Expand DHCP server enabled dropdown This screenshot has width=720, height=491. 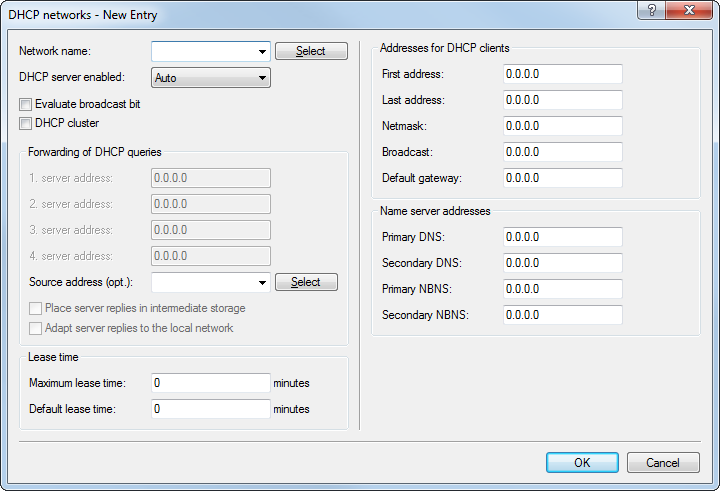click(x=262, y=77)
